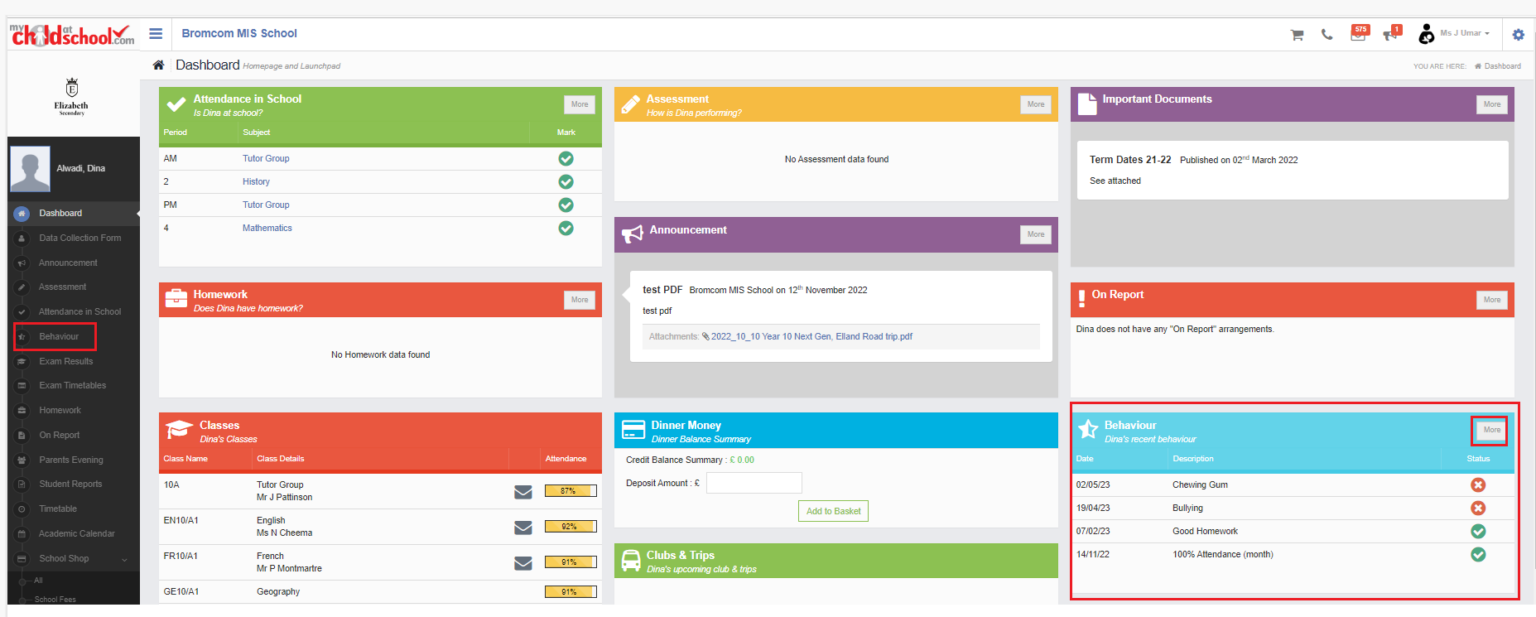
Task: Click green check mark for History attendance
Action: point(565,182)
